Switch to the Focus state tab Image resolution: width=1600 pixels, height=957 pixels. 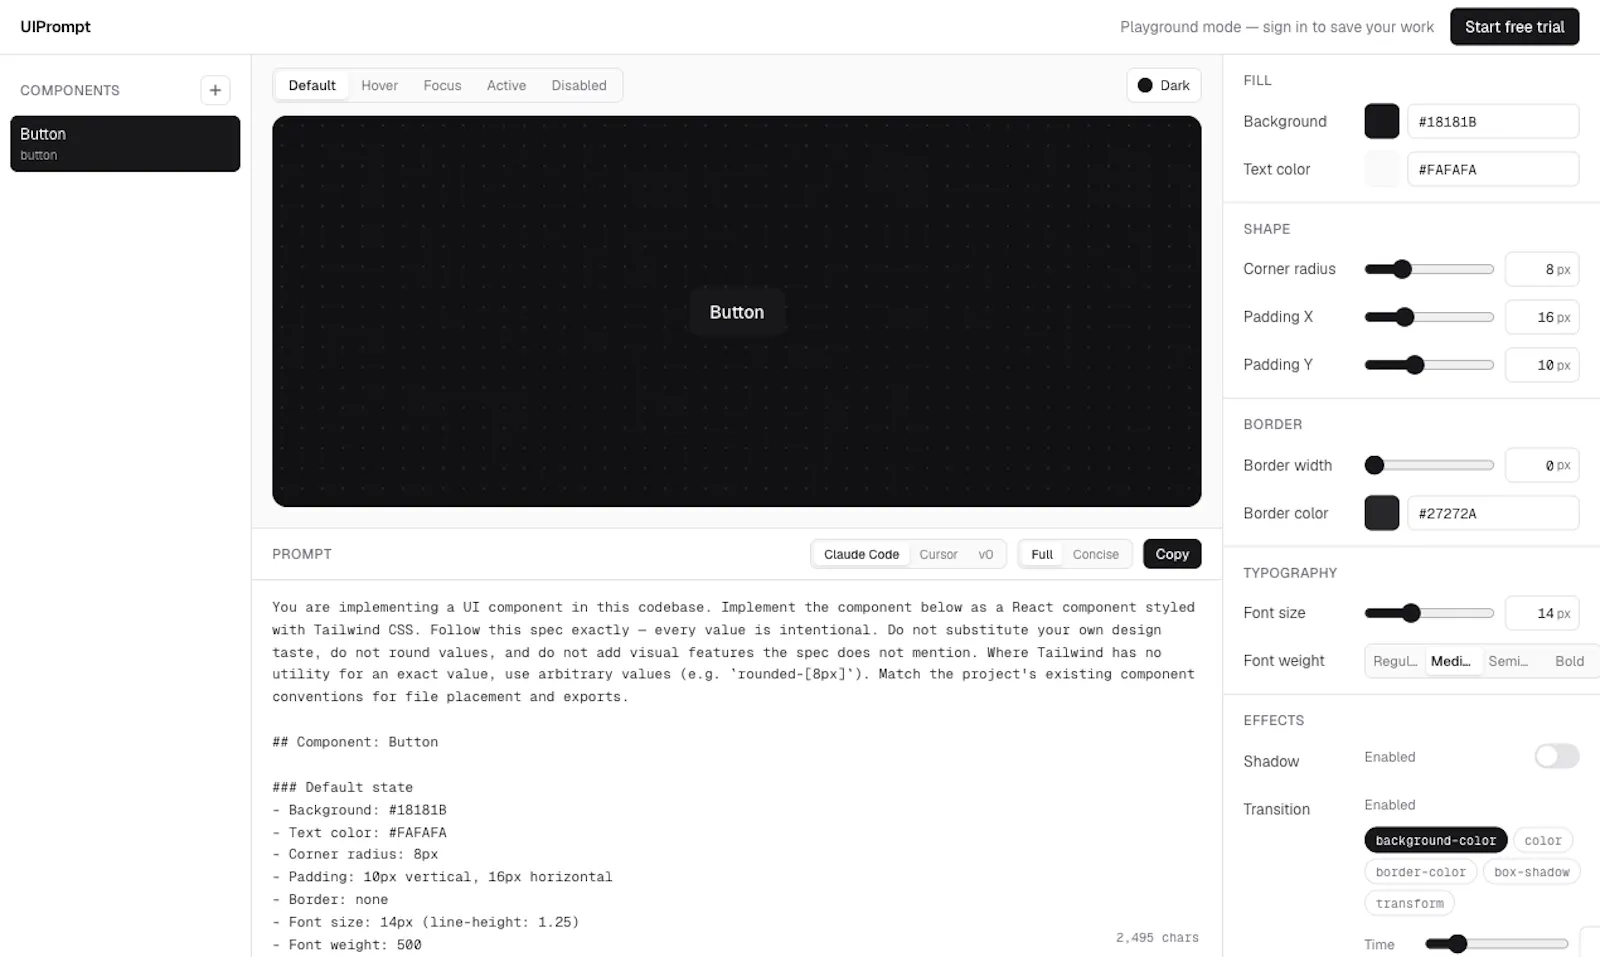442,86
